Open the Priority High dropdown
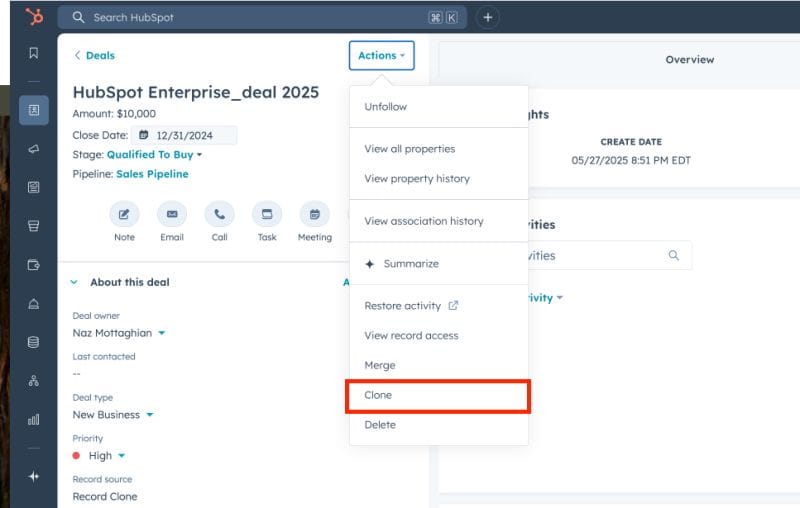This screenshot has height=508, width=800. click(x=99, y=455)
